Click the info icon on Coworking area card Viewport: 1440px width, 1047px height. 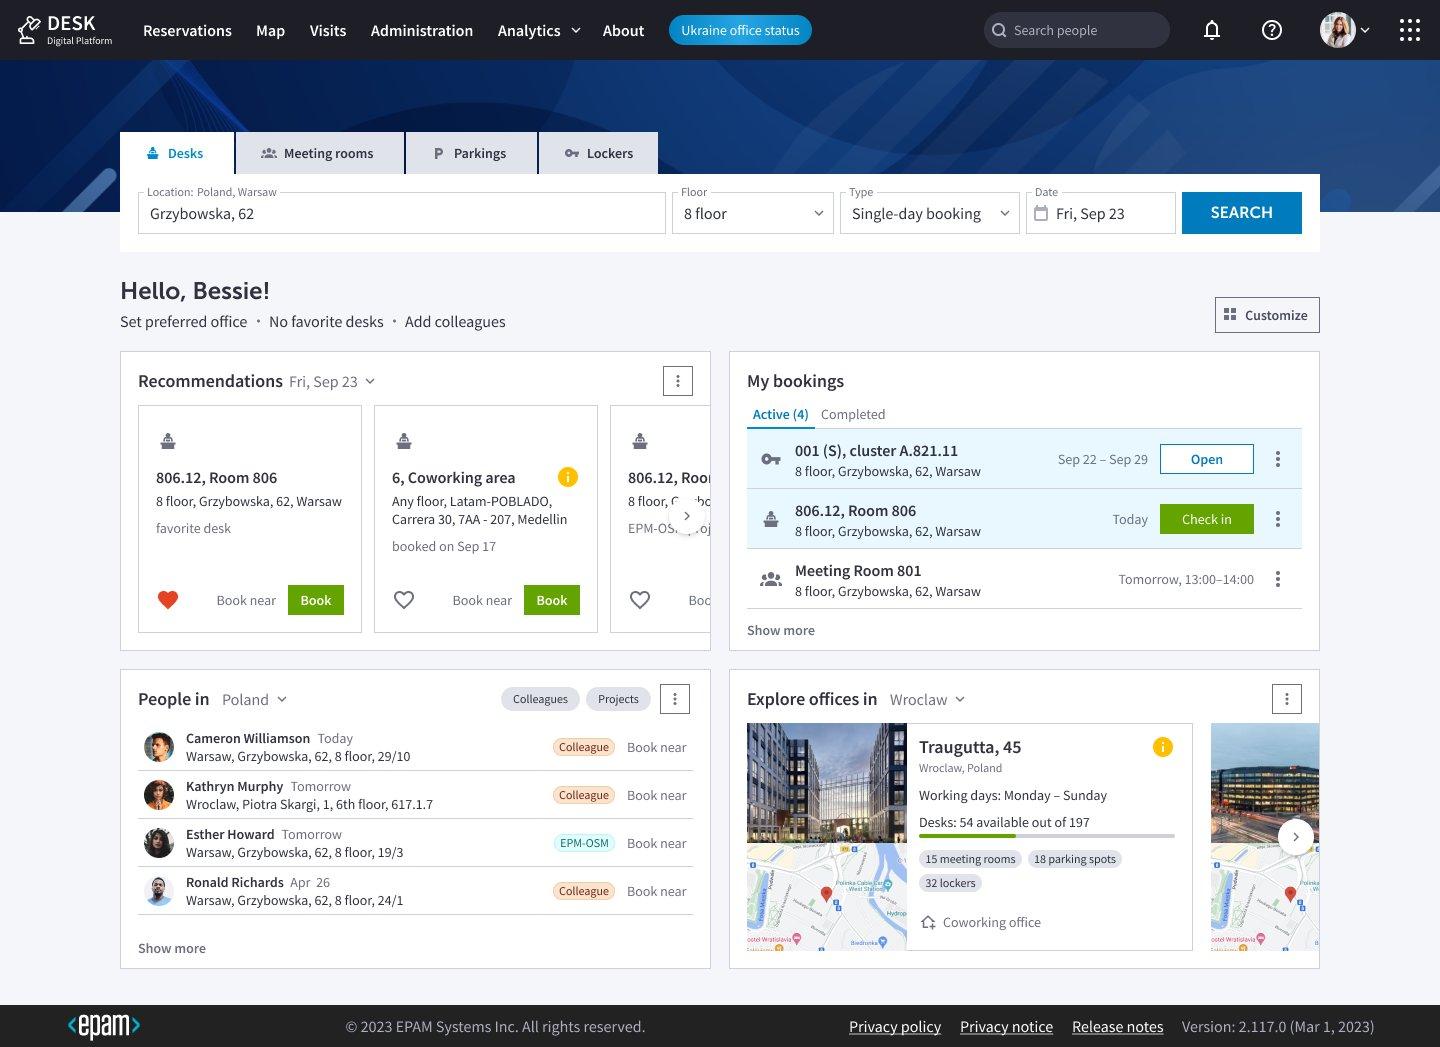[567, 477]
